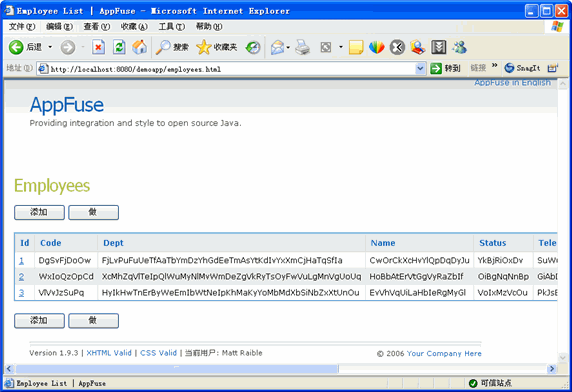
Task: Open the address bar dropdown arrow
Action: tap(420, 68)
